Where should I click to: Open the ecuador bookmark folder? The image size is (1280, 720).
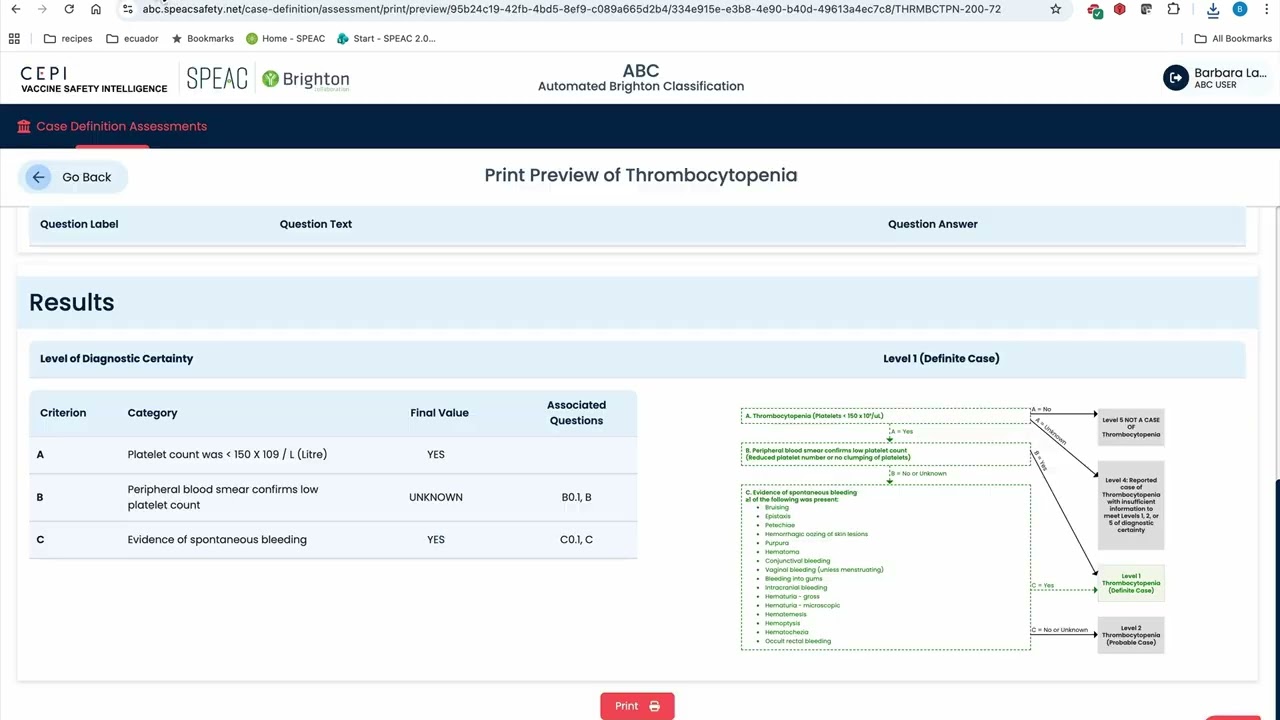(x=132, y=39)
